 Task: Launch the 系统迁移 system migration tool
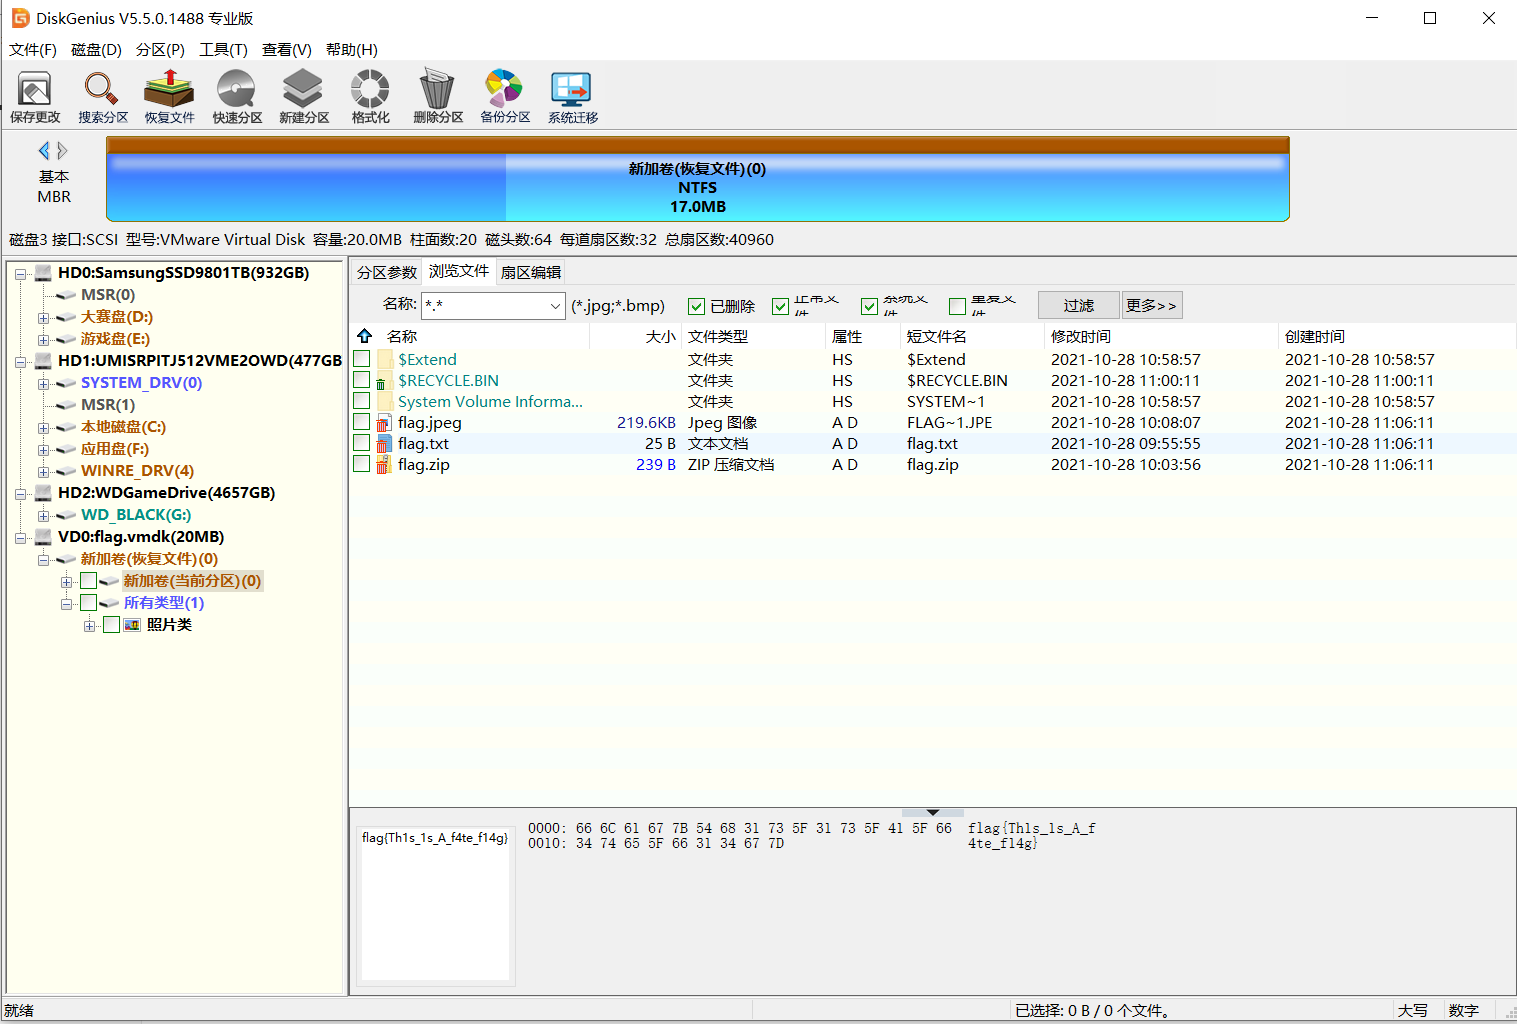(573, 97)
